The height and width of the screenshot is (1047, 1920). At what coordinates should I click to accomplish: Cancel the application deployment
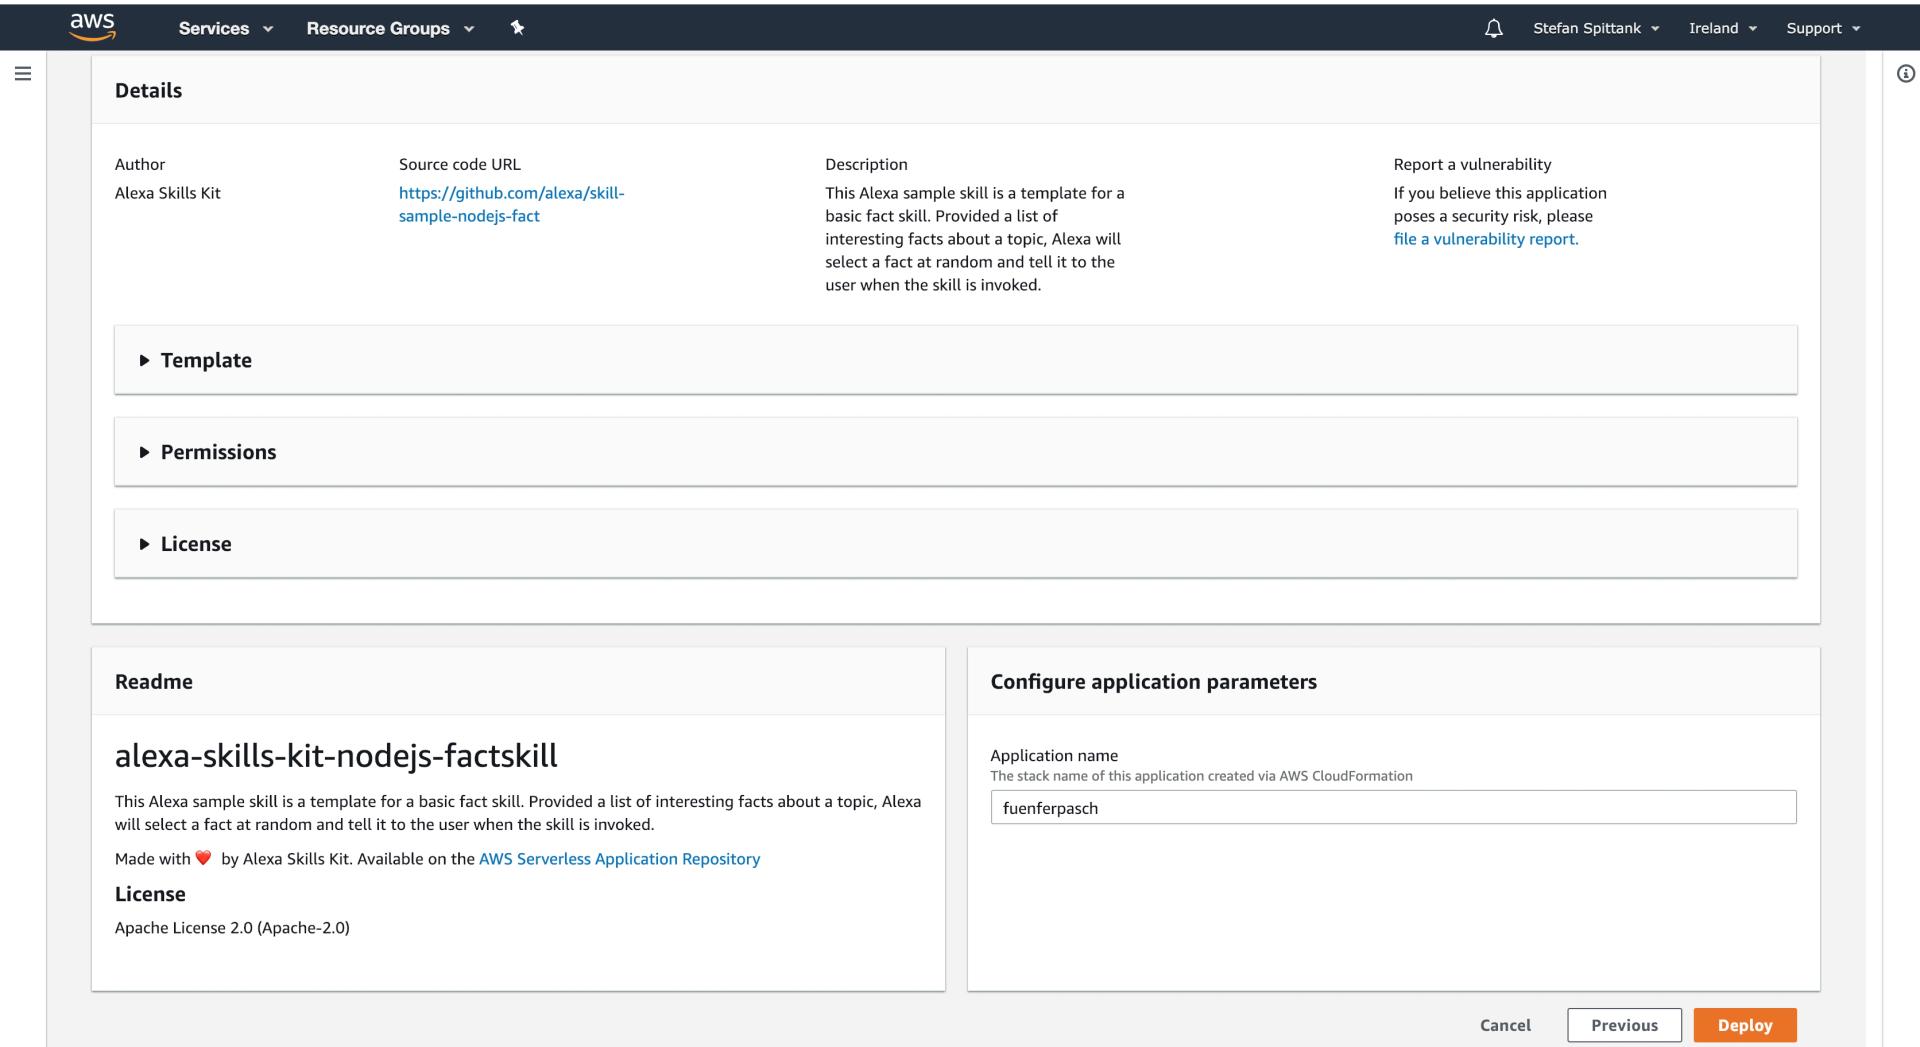(1505, 1025)
